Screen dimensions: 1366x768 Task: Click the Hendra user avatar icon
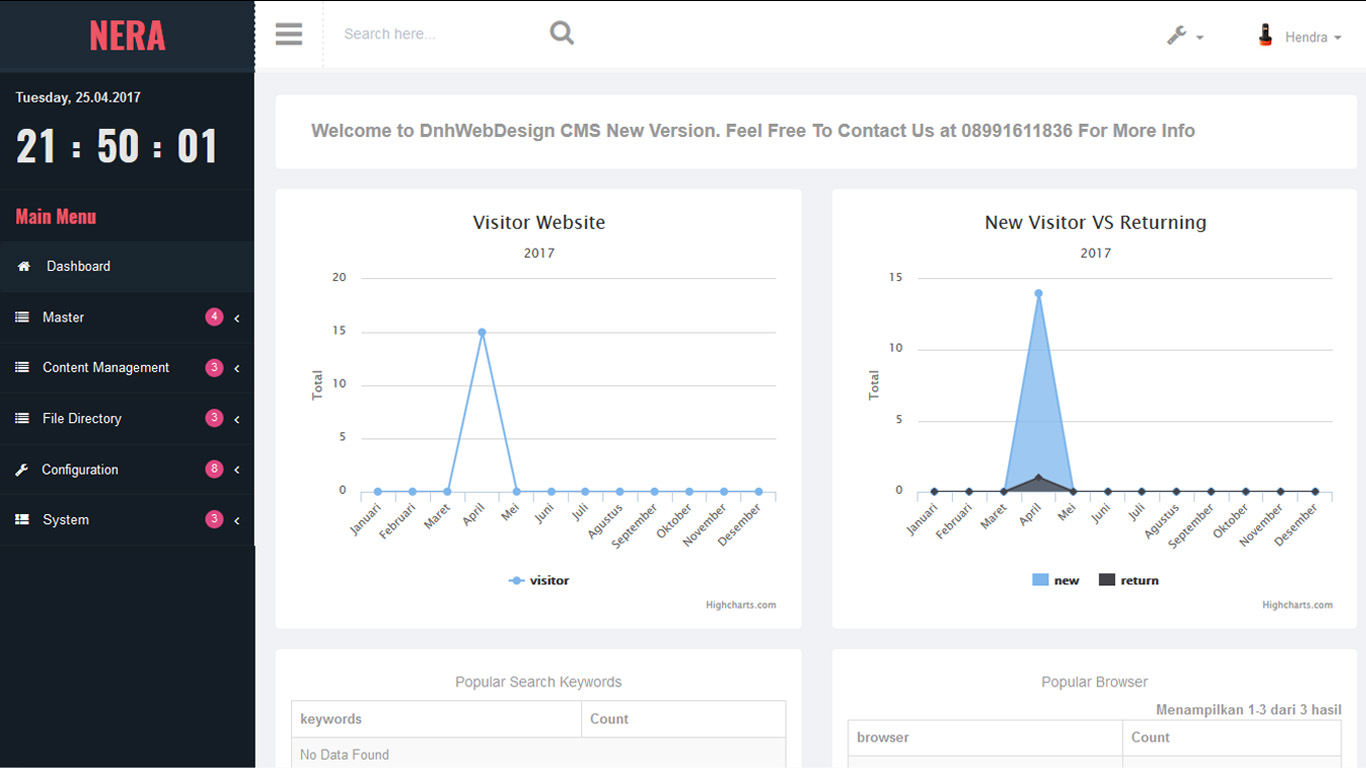click(x=1265, y=36)
